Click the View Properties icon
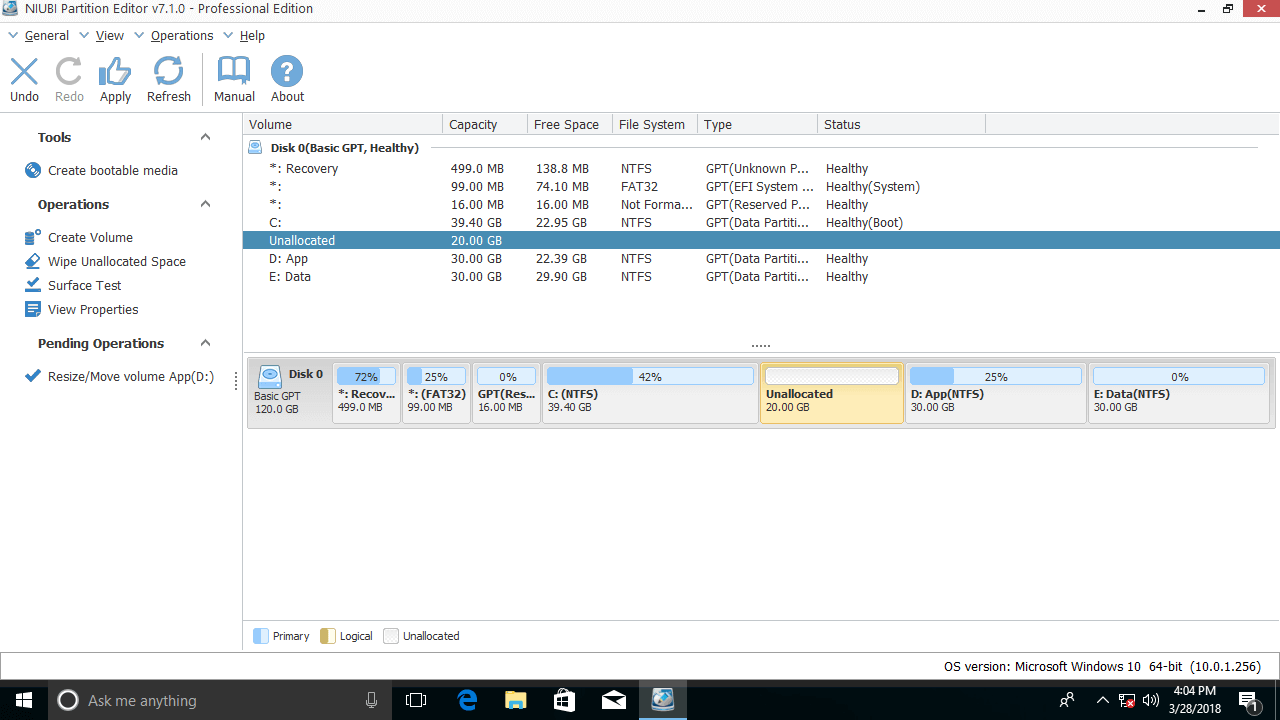The image size is (1280, 720). click(x=33, y=309)
